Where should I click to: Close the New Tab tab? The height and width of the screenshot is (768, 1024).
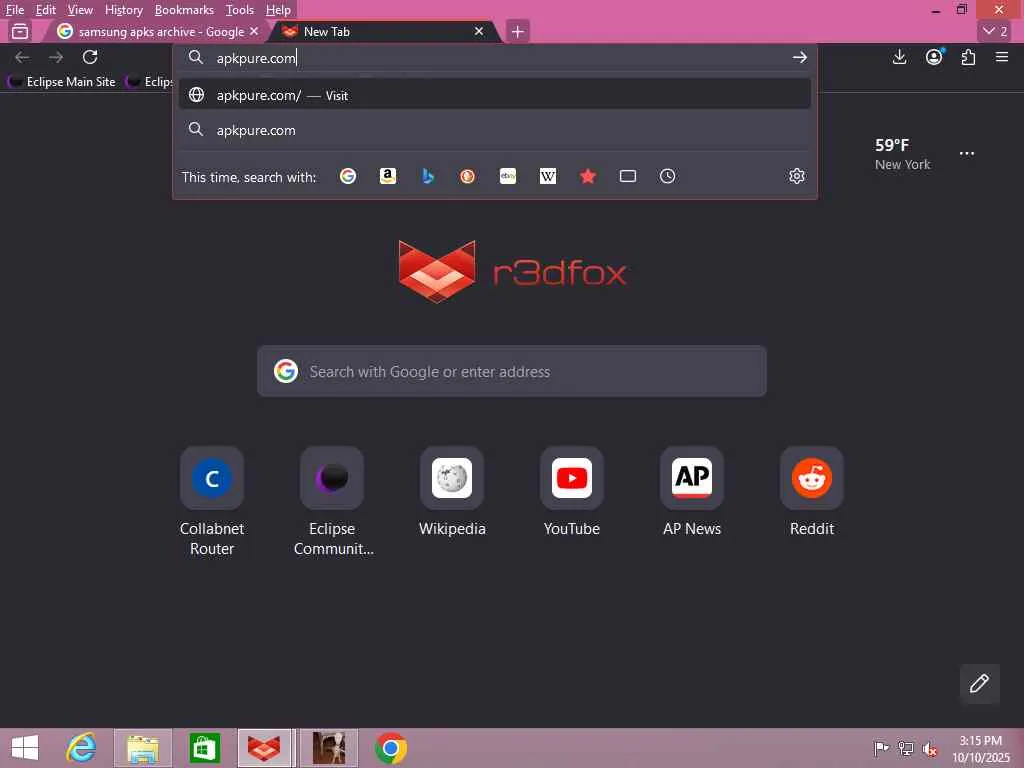pyautogui.click(x=479, y=31)
